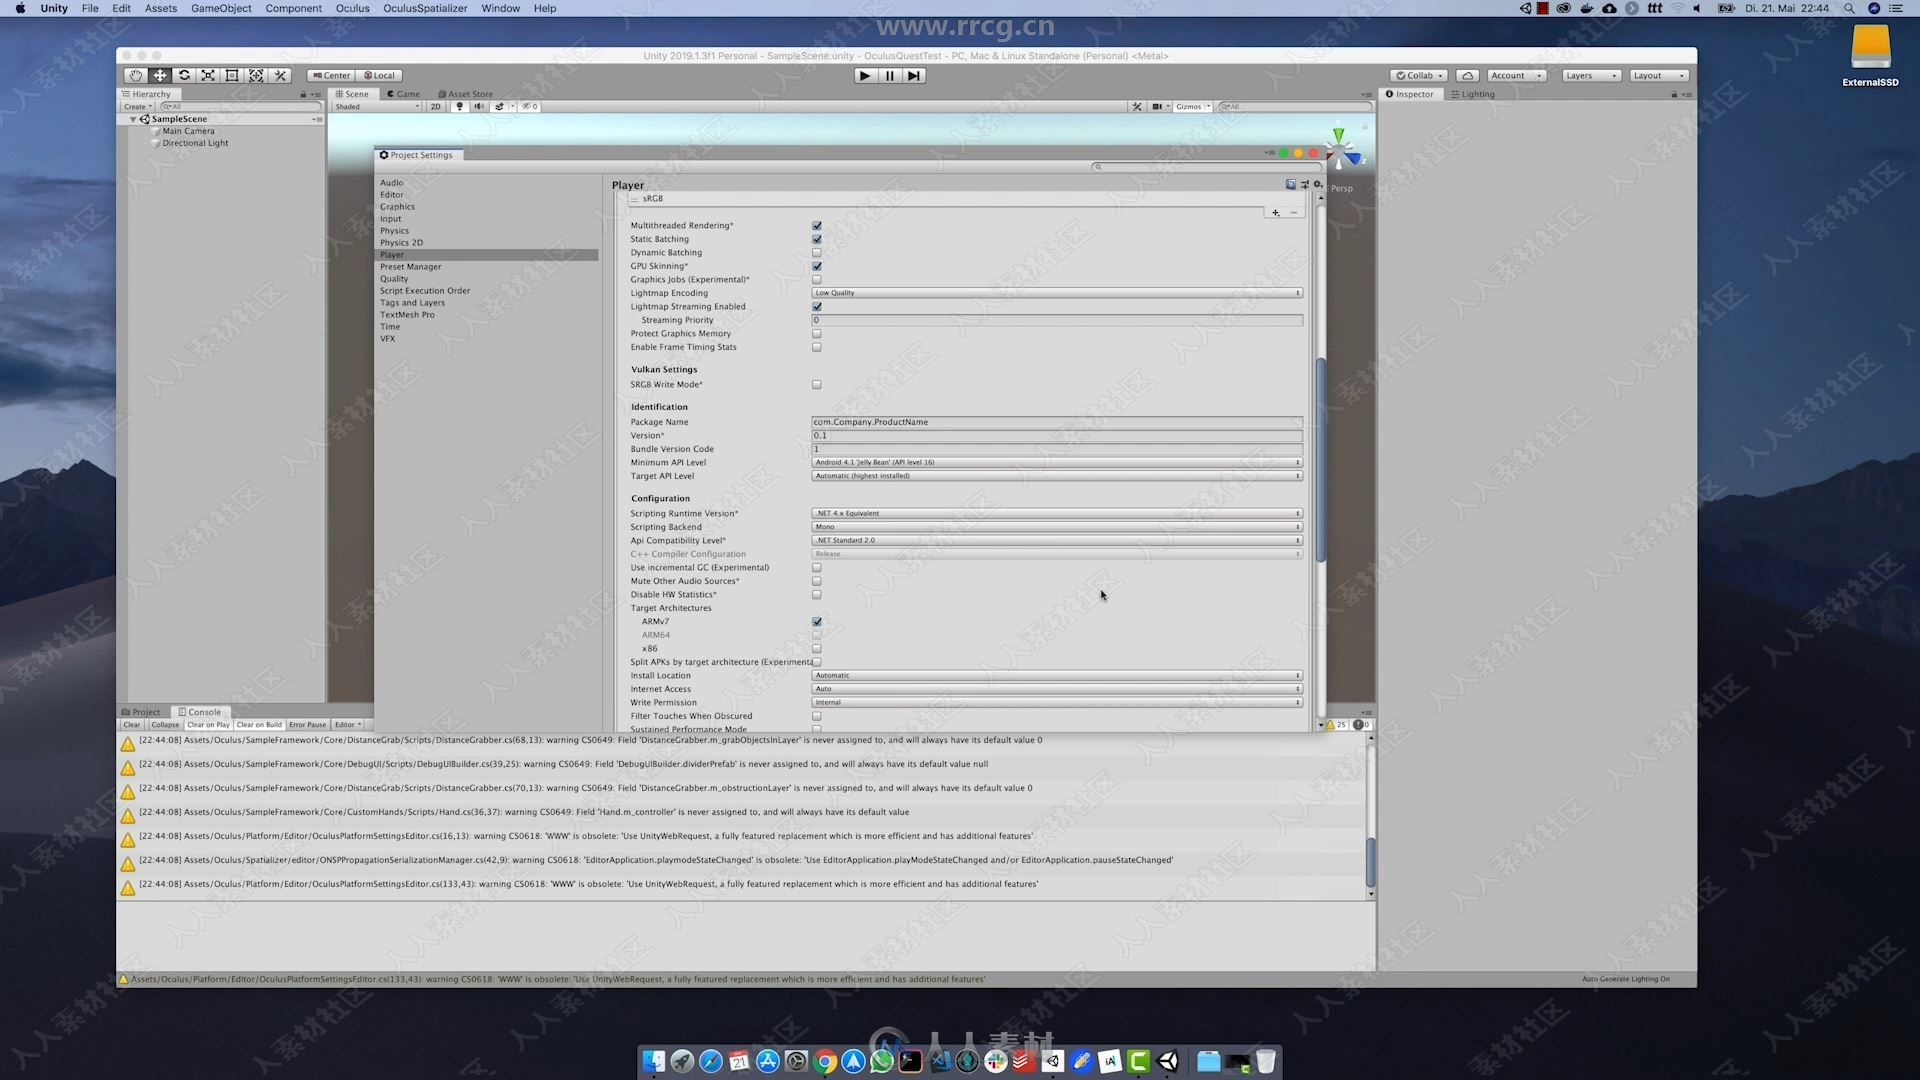Viewport: 1920px width, 1080px height.
Task: Open scene camera settings icon
Action: point(1158,106)
